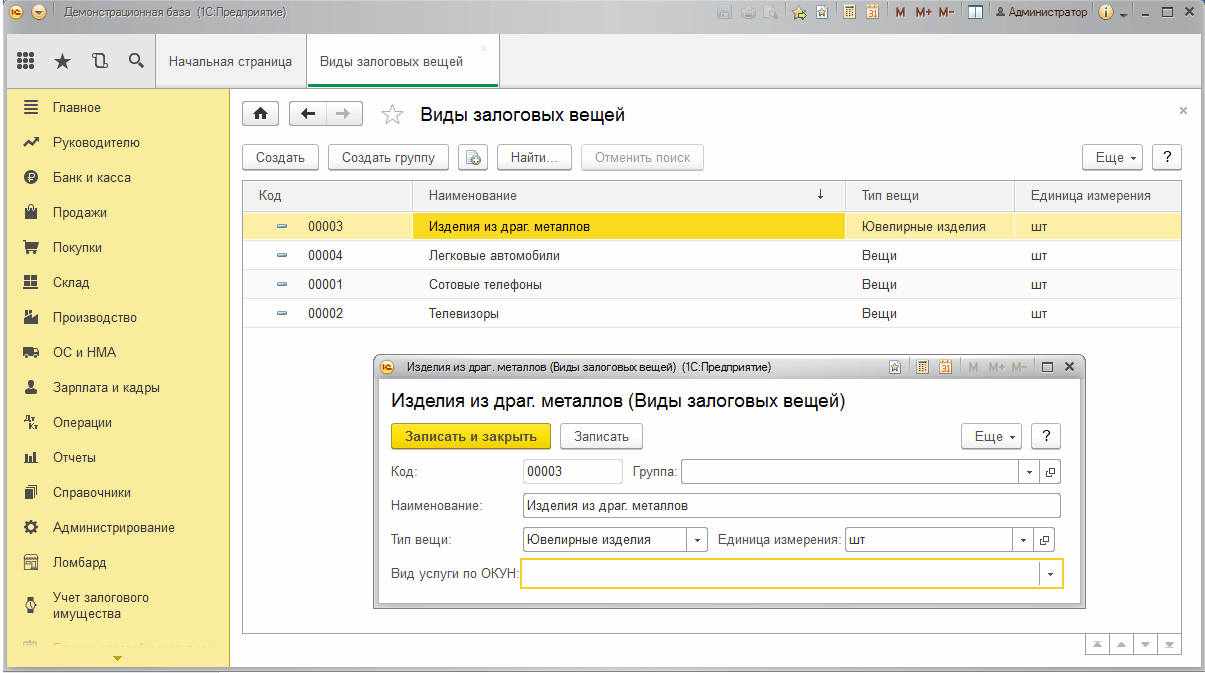This screenshot has height=673, width=1205.
Task: Open the sections grid menu icon
Action: pos(26,61)
